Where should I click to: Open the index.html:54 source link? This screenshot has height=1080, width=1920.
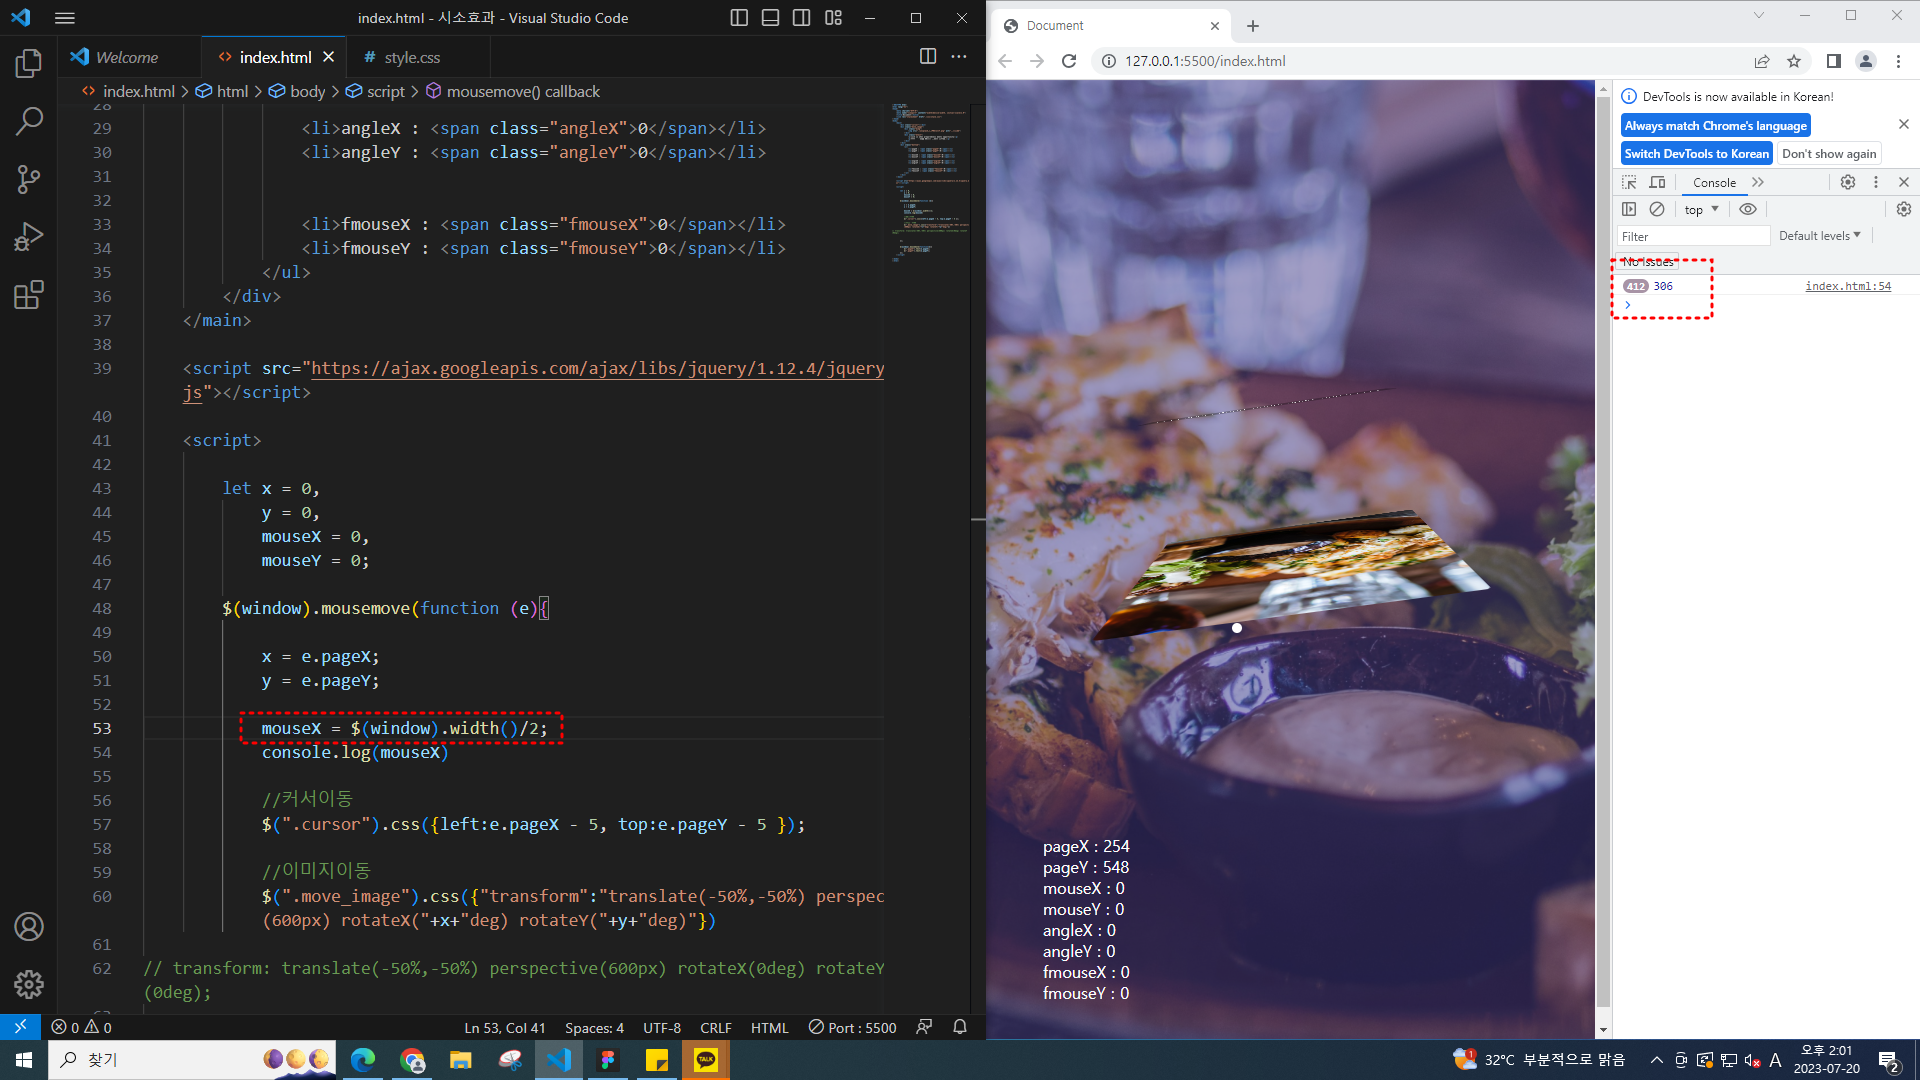(1847, 286)
